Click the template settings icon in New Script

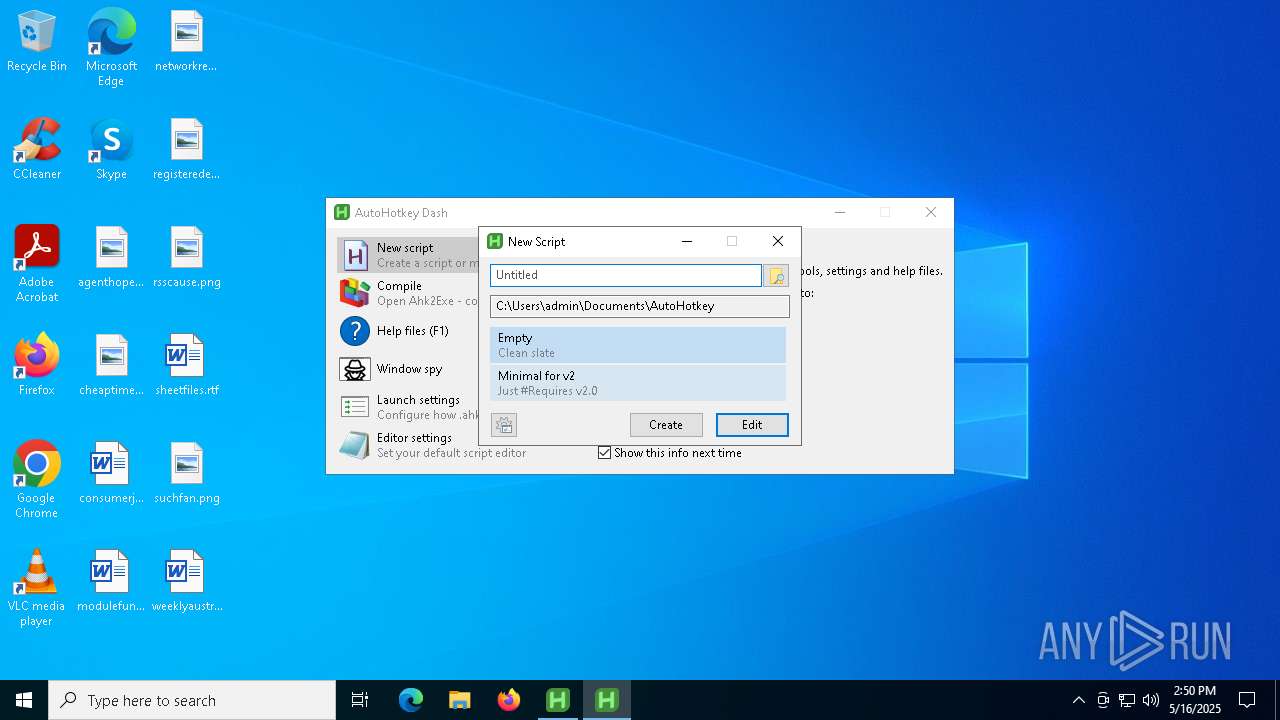pos(504,425)
